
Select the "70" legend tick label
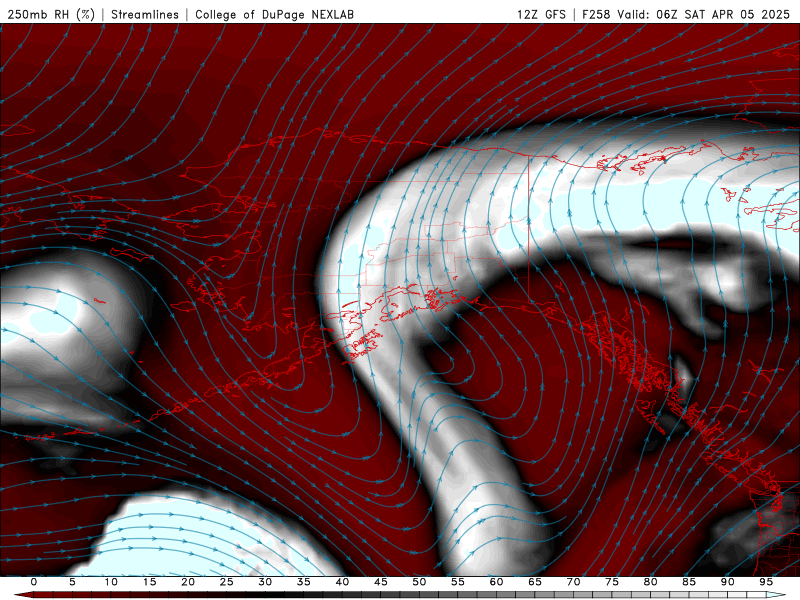[573, 582]
